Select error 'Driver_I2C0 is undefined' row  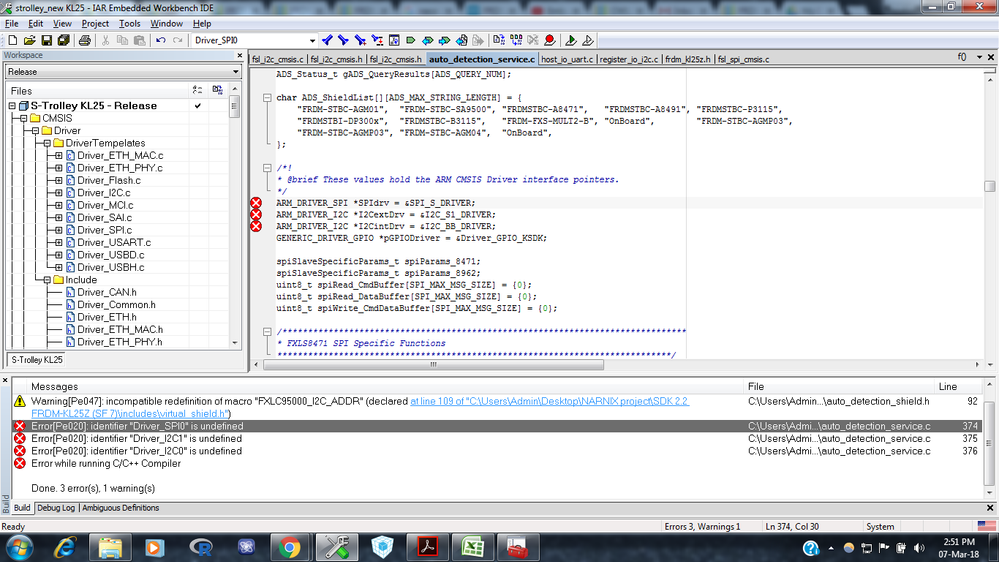[497, 451]
